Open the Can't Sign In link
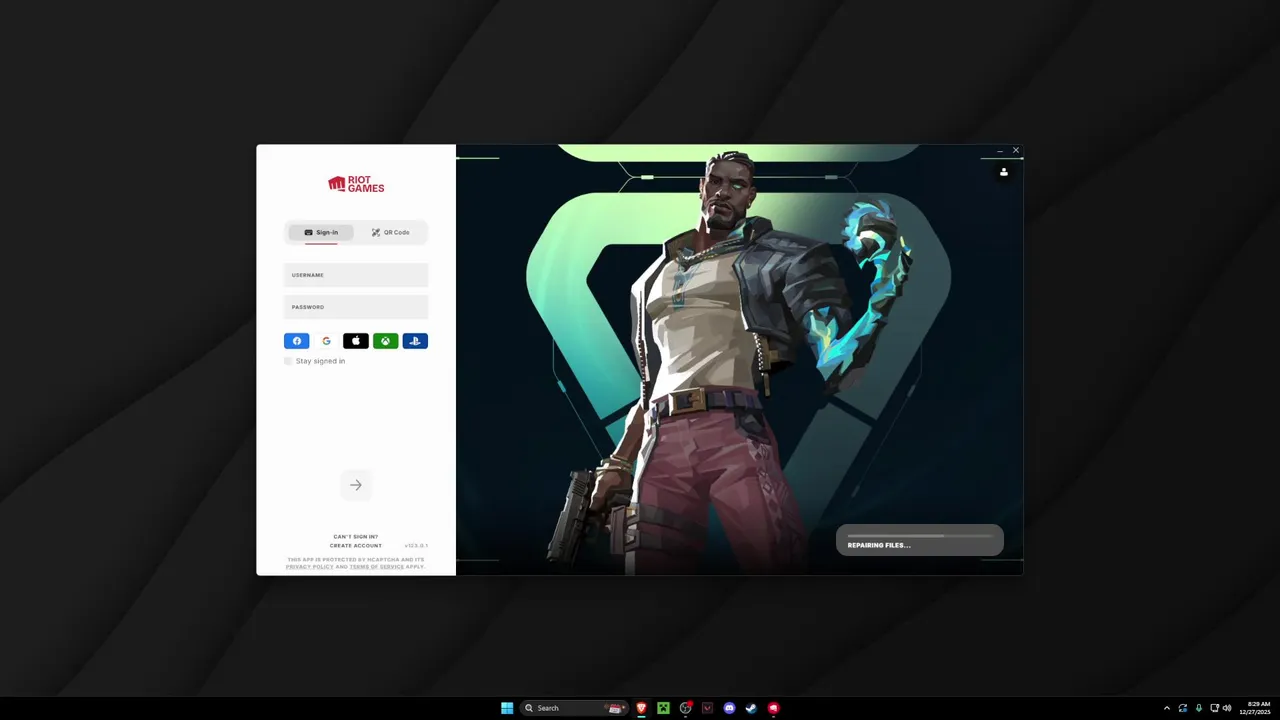Image resolution: width=1280 pixels, height=720 pixels. [x=356, y=537]
